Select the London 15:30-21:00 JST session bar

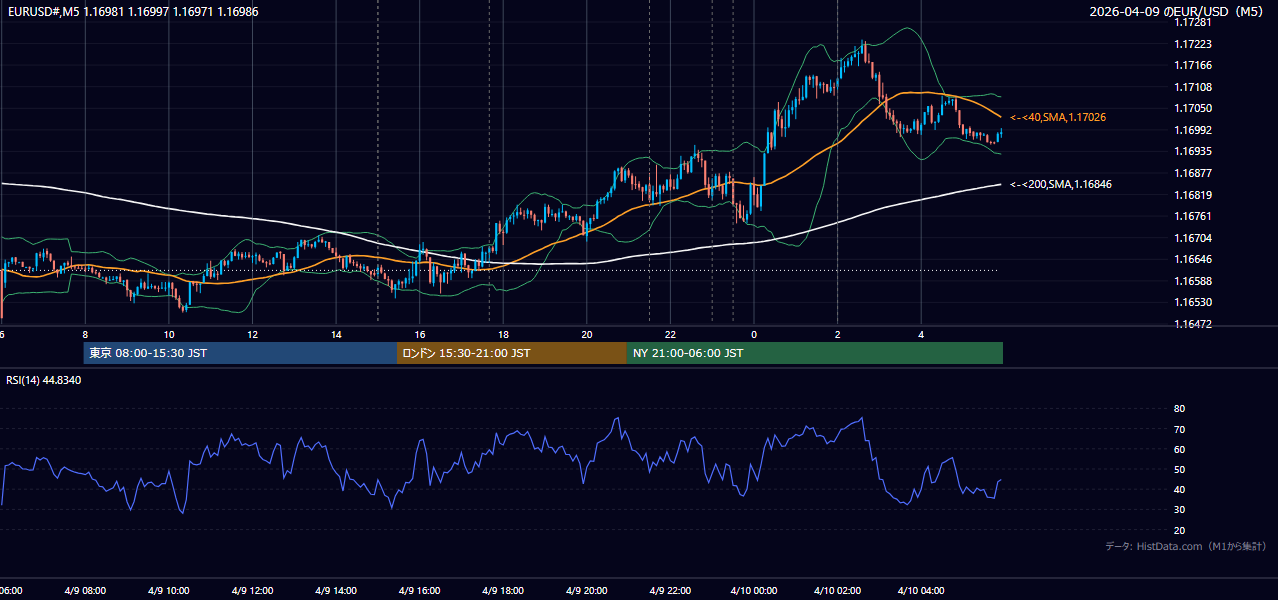click(512, 353)
